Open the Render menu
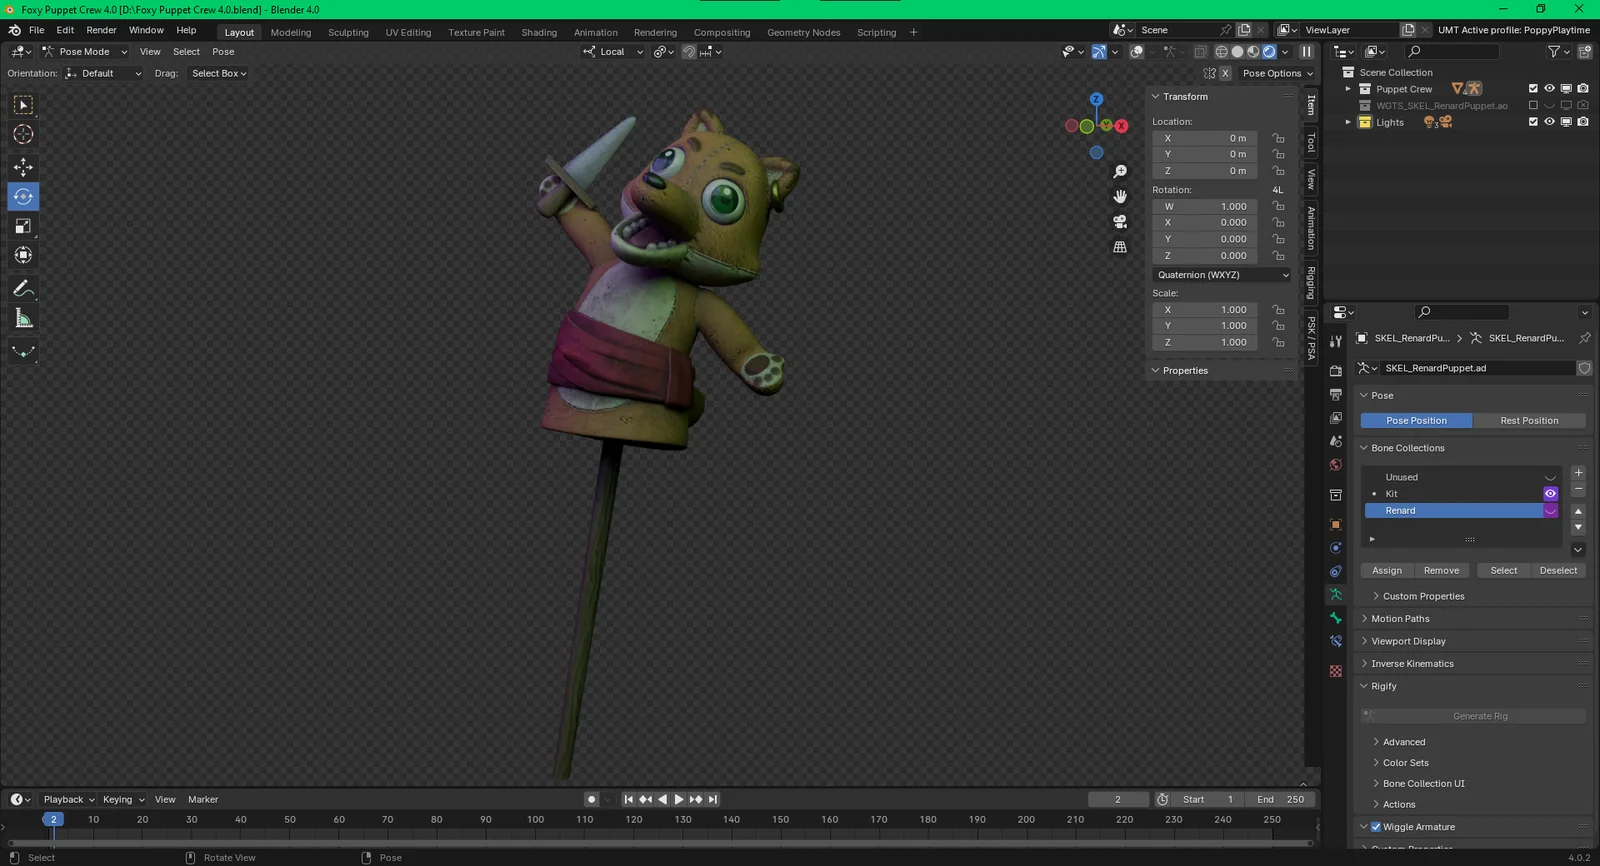The width and height of the screenshot is (1600, 866). 101,30
